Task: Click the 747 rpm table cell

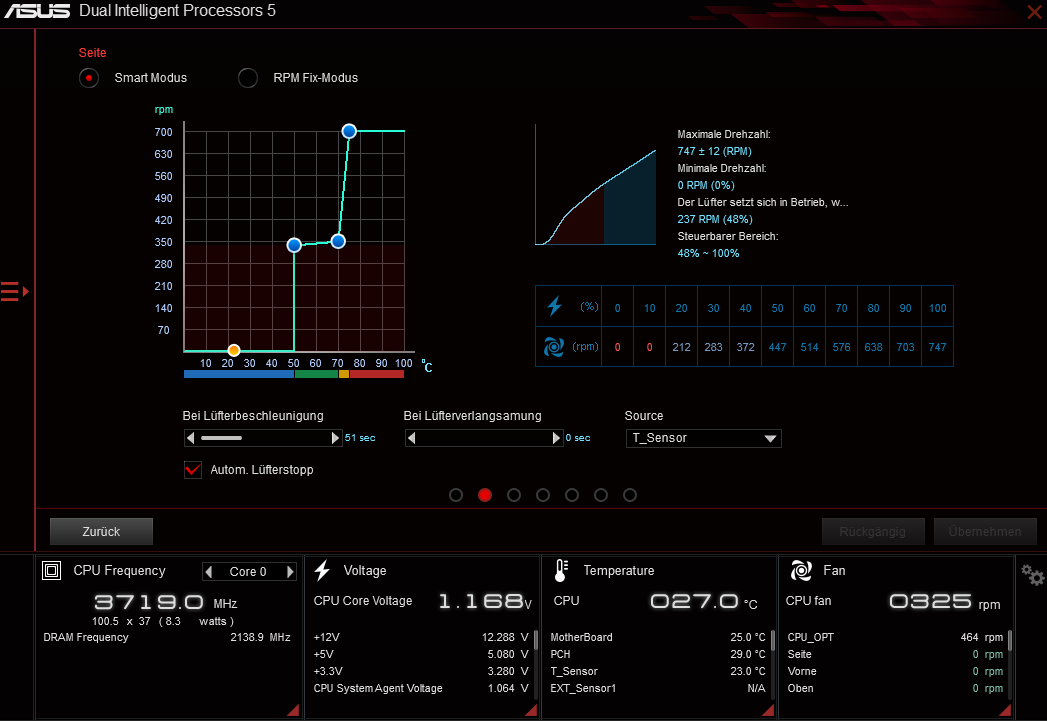Action: click(937, 347)
